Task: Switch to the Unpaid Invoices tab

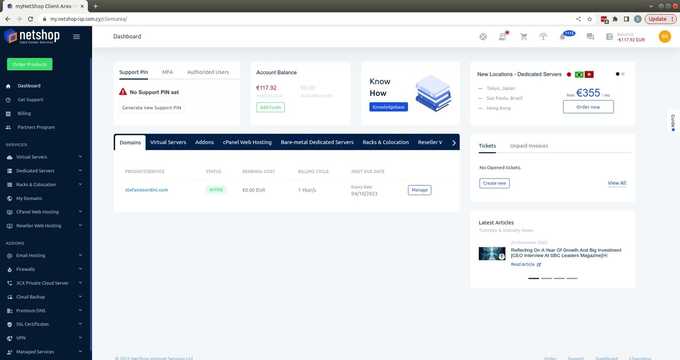Action: pyautogui.click(x=529, y=146)
